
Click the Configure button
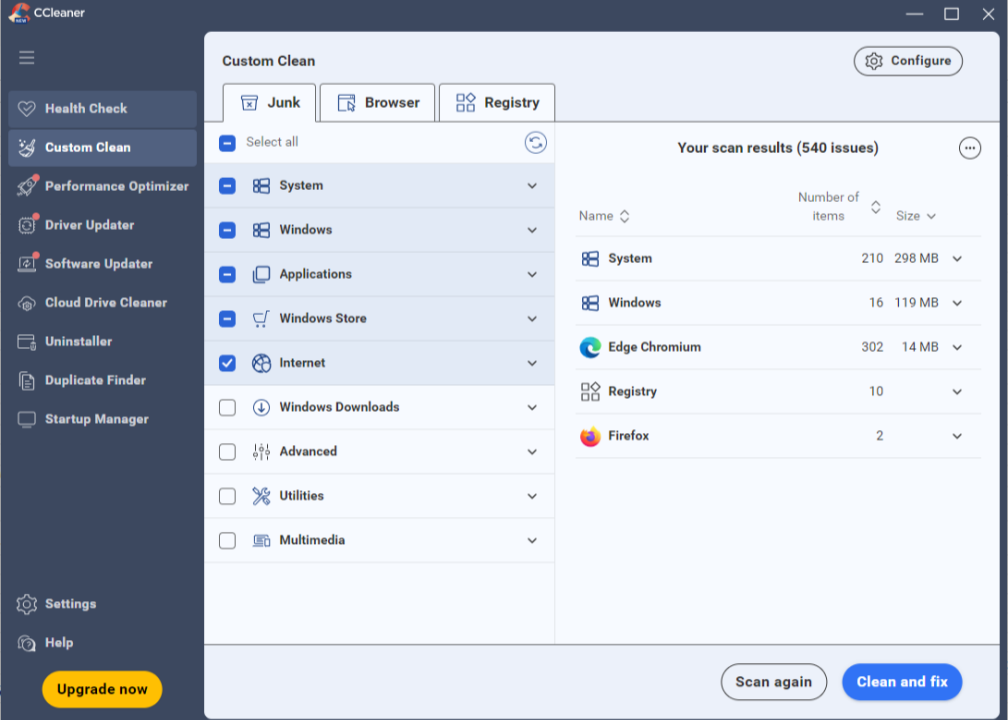[x=908, y=61]
